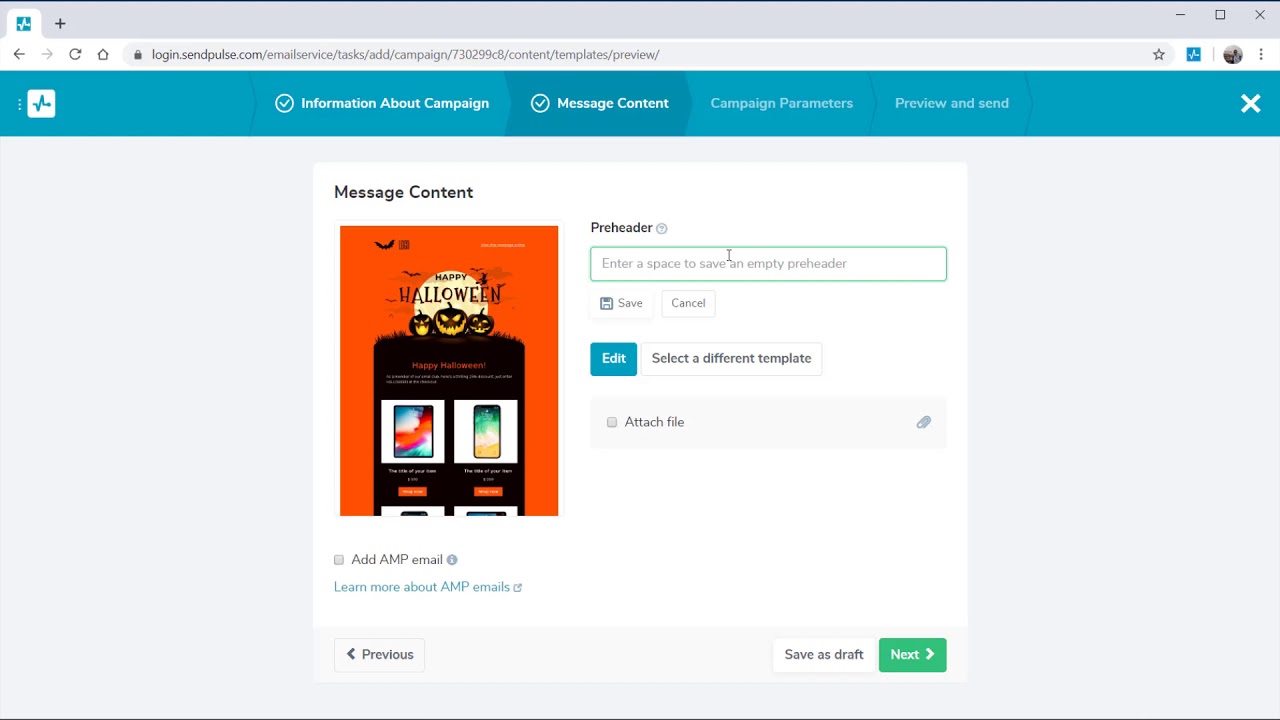The width and height of the screenshot is (1280, 720).
Task: Click the browser reload icon
Action: pyautogui.click(x=75, y=54)
